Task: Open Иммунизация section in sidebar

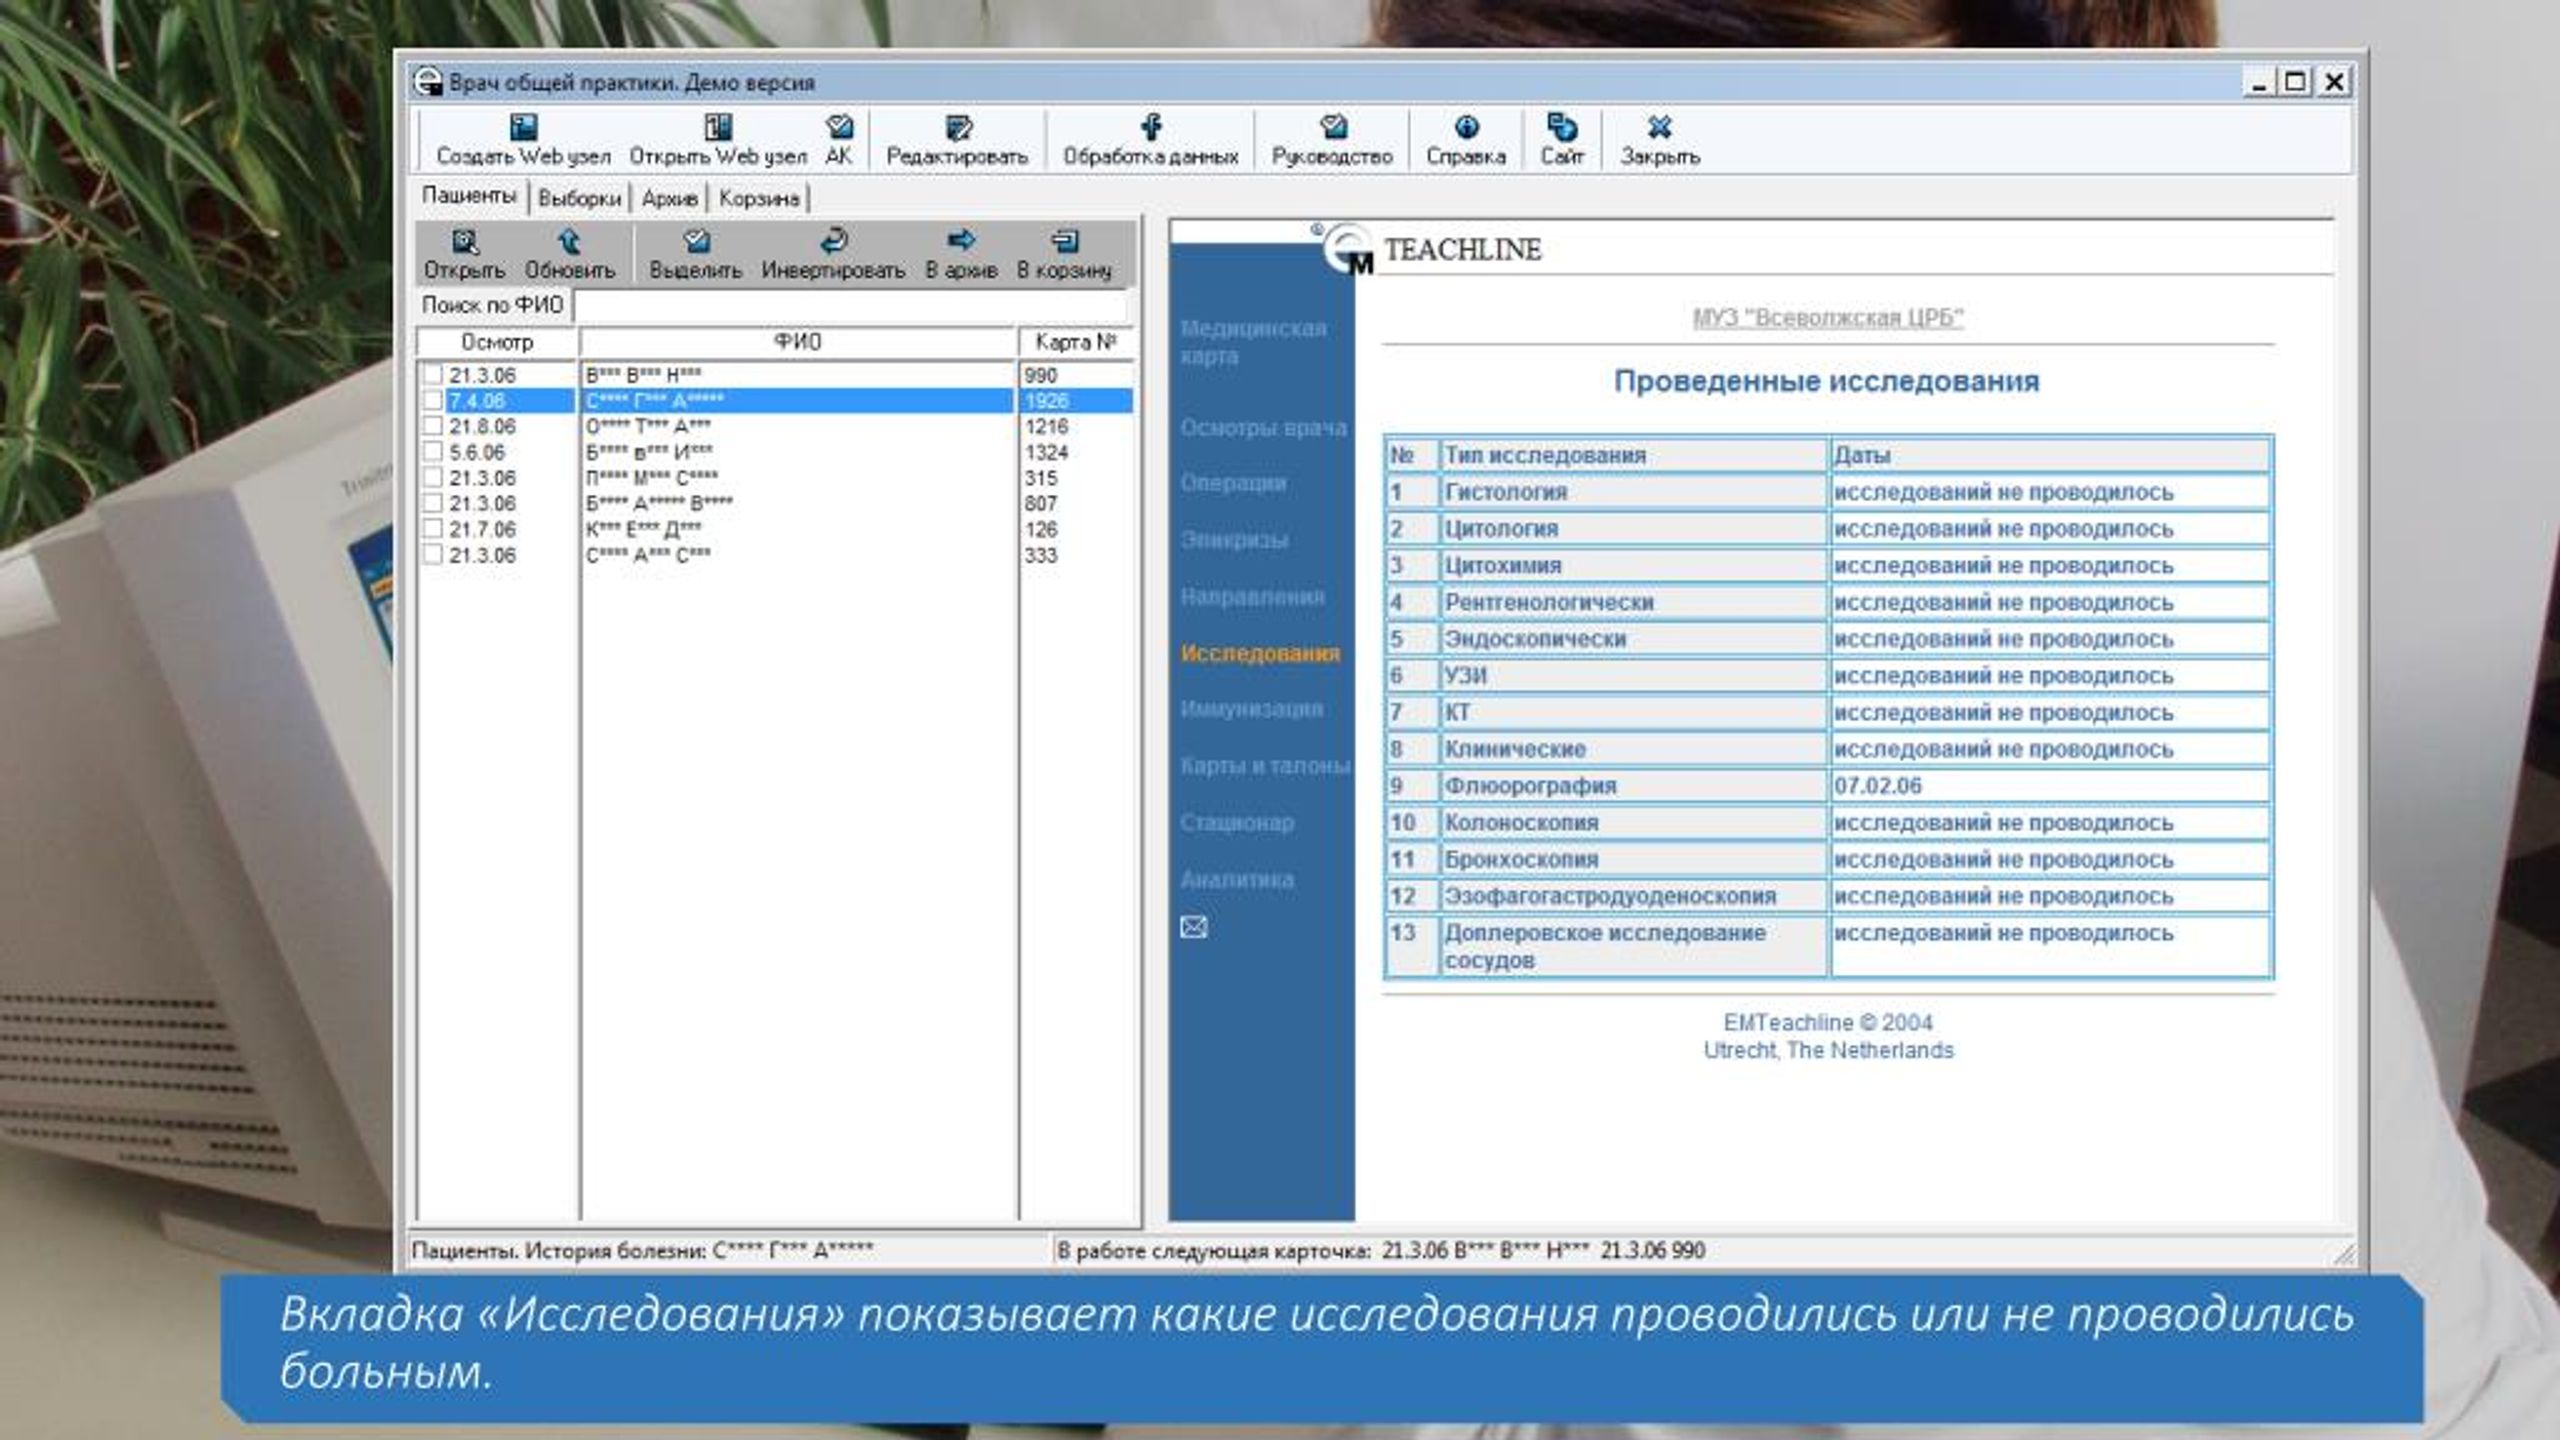Action: pyautogui.click(x=1251, y=709)
